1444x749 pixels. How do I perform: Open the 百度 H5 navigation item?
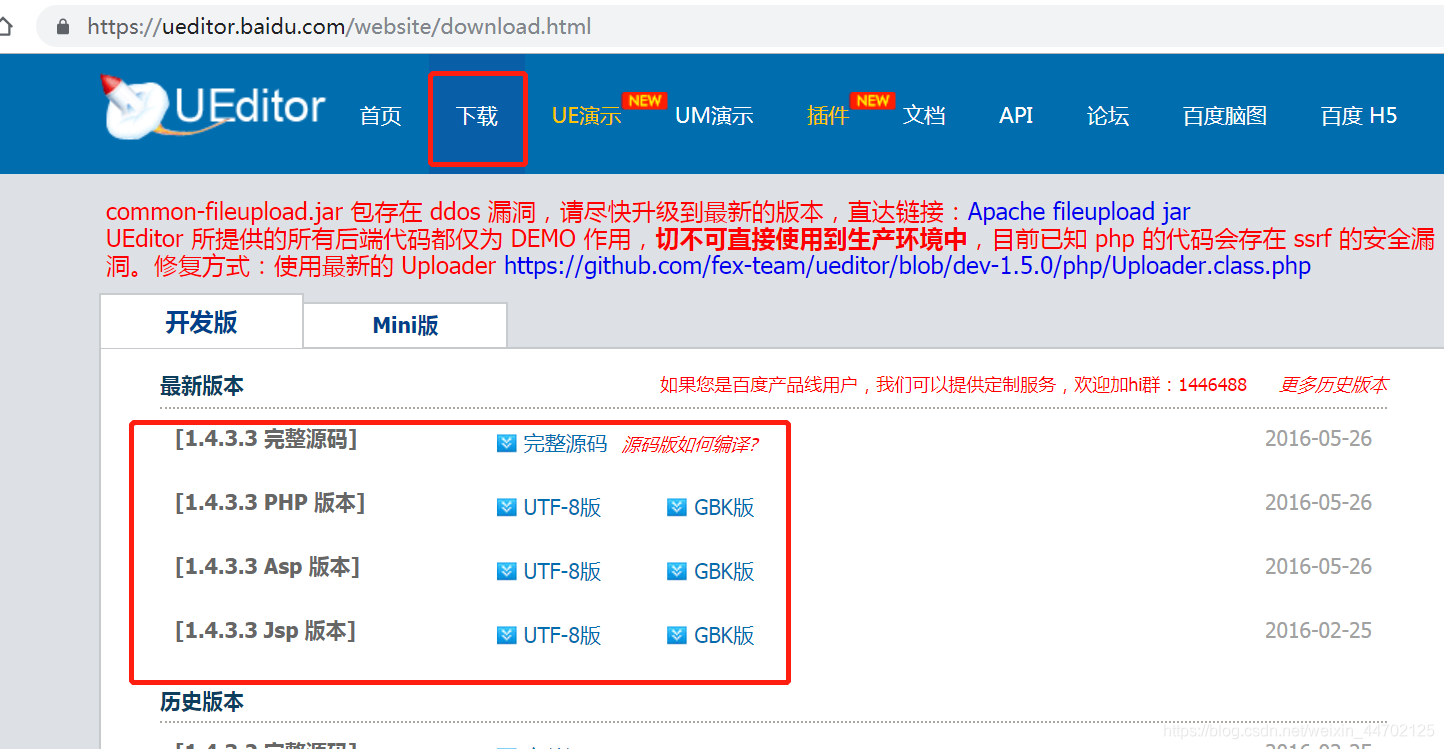click(x=1359, y=116)
